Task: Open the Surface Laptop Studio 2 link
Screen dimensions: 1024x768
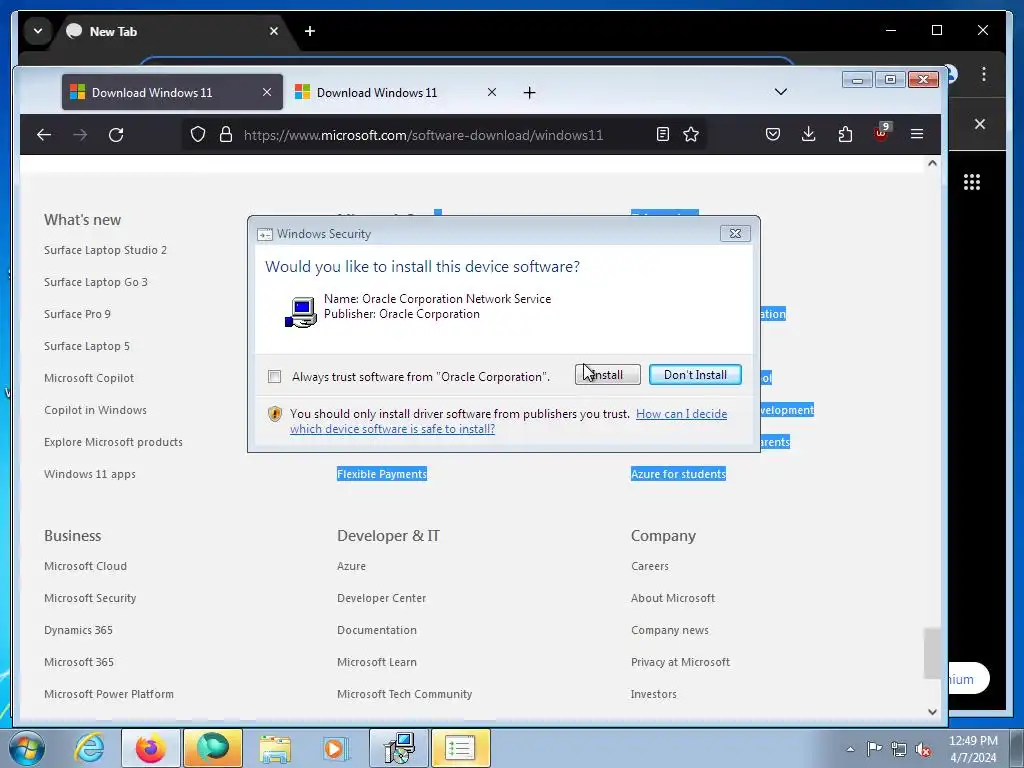Action: [105, 250]
